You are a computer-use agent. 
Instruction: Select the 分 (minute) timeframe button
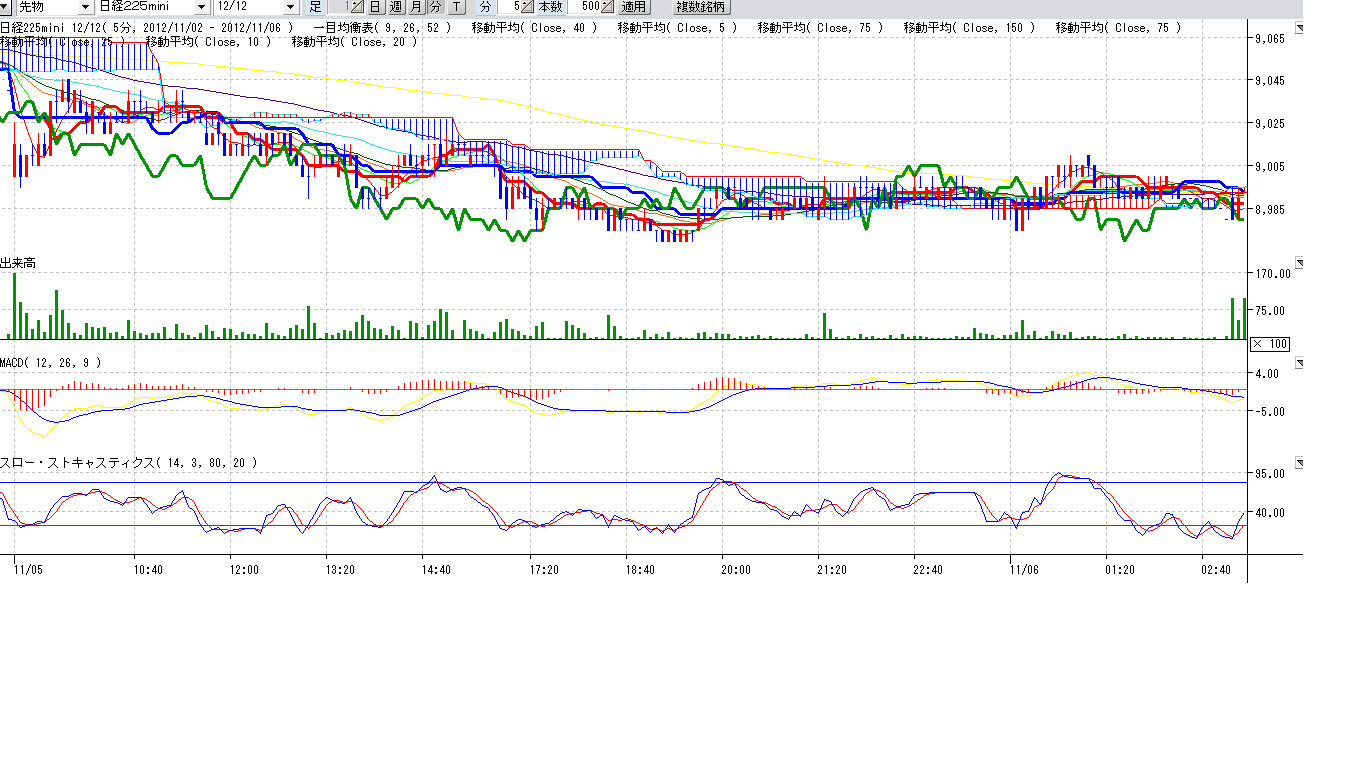(435, 7)
